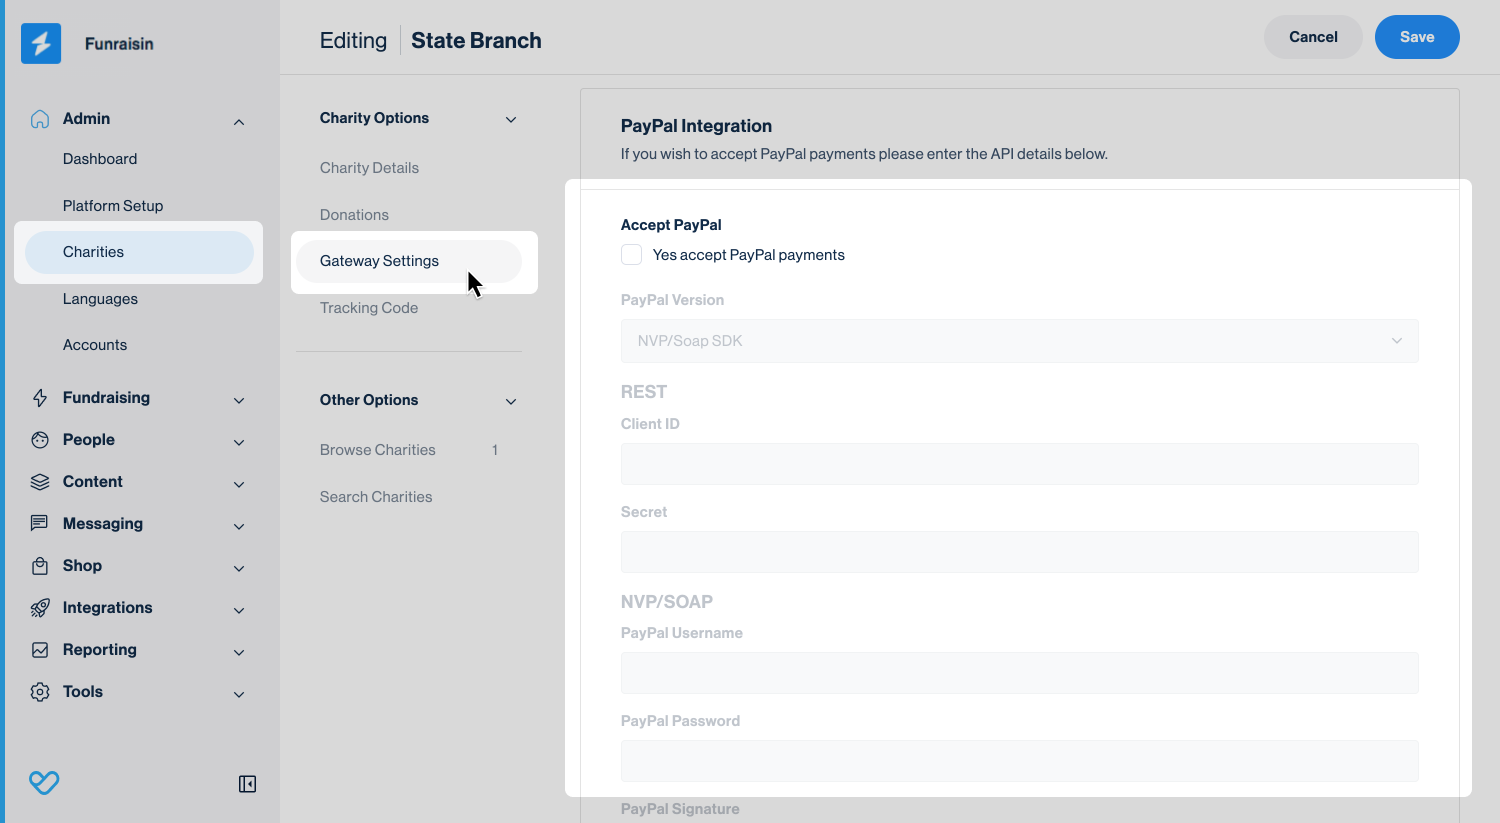Image resolution: width=1500 pixels, height=823 pixels.
Task: Expand the Integrations section chevron
Action: (x=239, y=610)
